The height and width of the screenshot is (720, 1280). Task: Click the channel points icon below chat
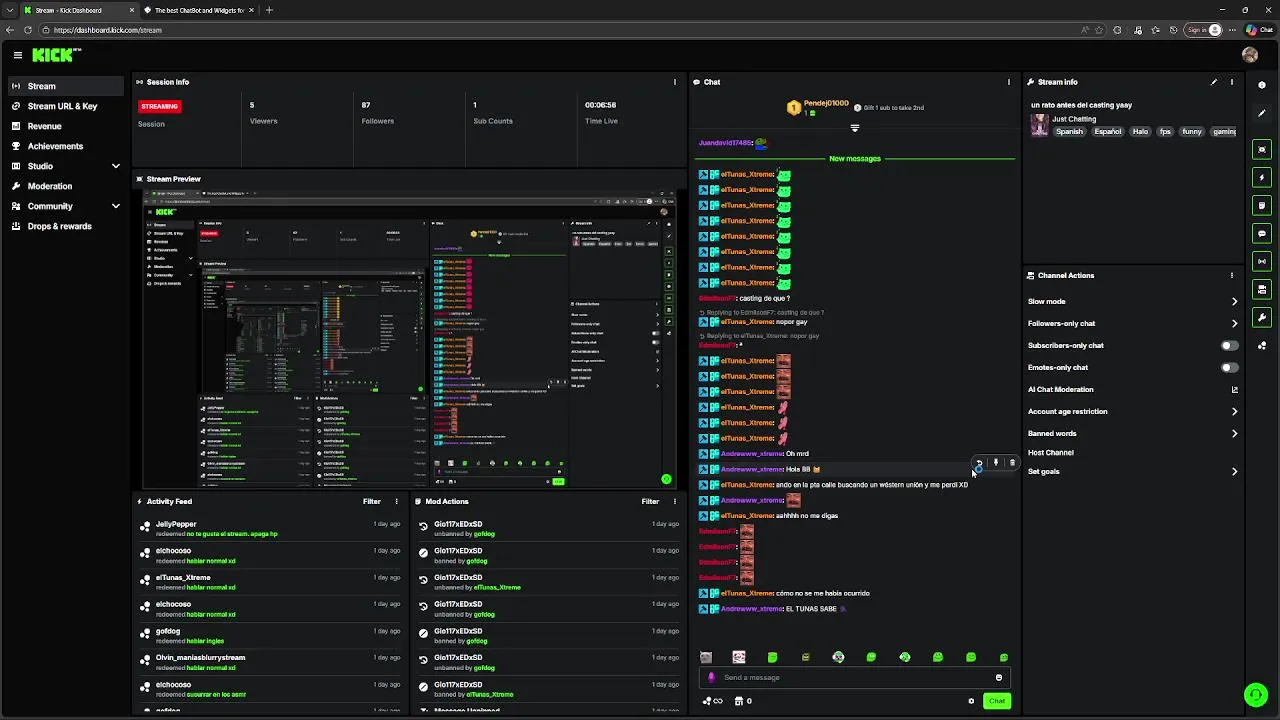pyautogui.click(x=713, y=701)
